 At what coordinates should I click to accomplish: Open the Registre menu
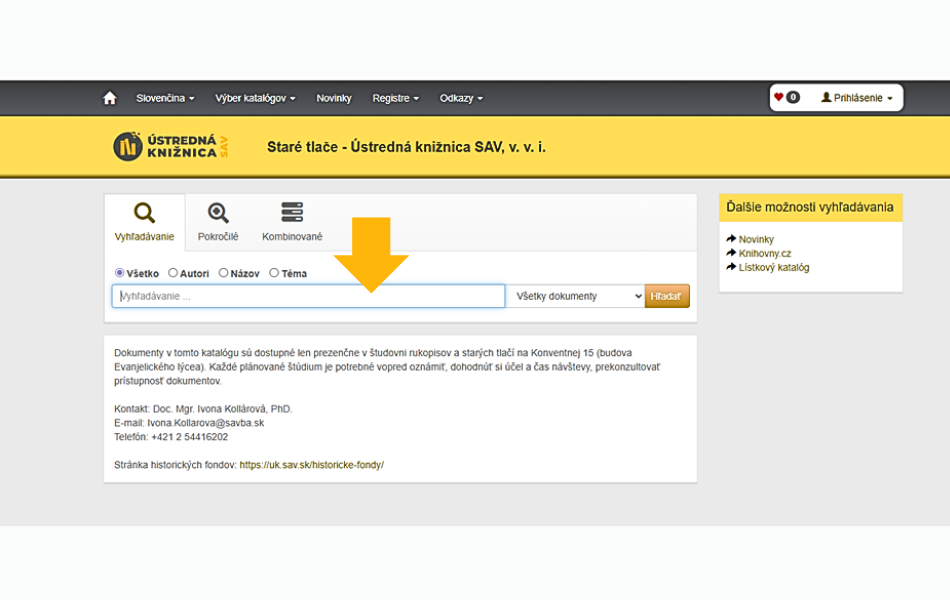[x=395, y=98]
